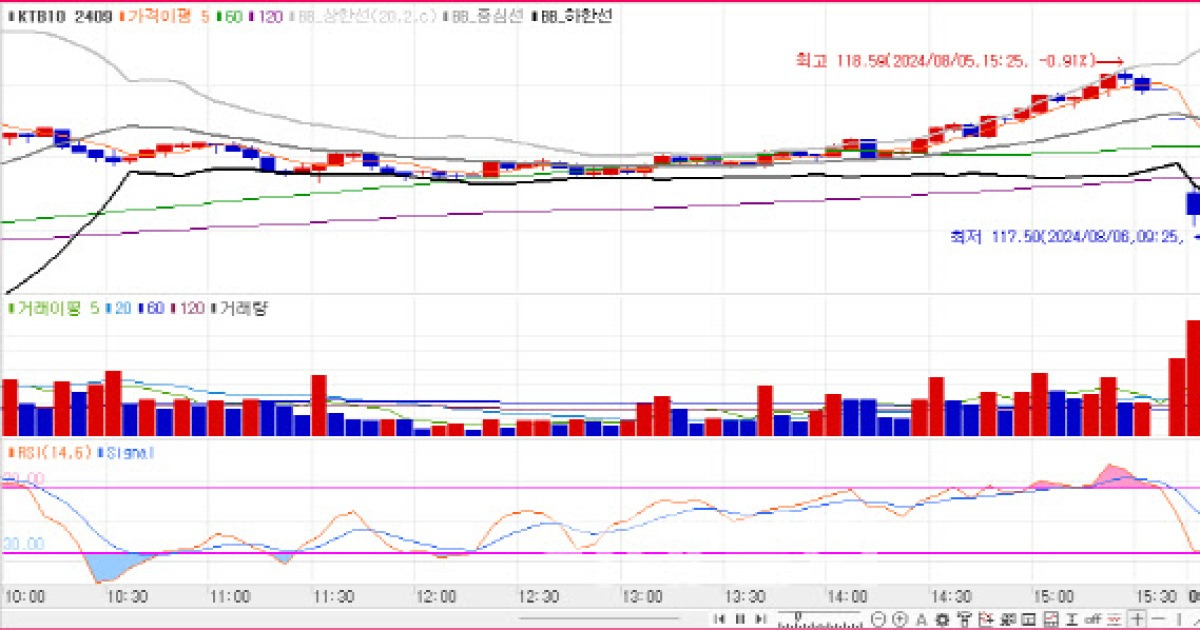
Task: Jump to the last chart bar
Action: coord(760,619)
